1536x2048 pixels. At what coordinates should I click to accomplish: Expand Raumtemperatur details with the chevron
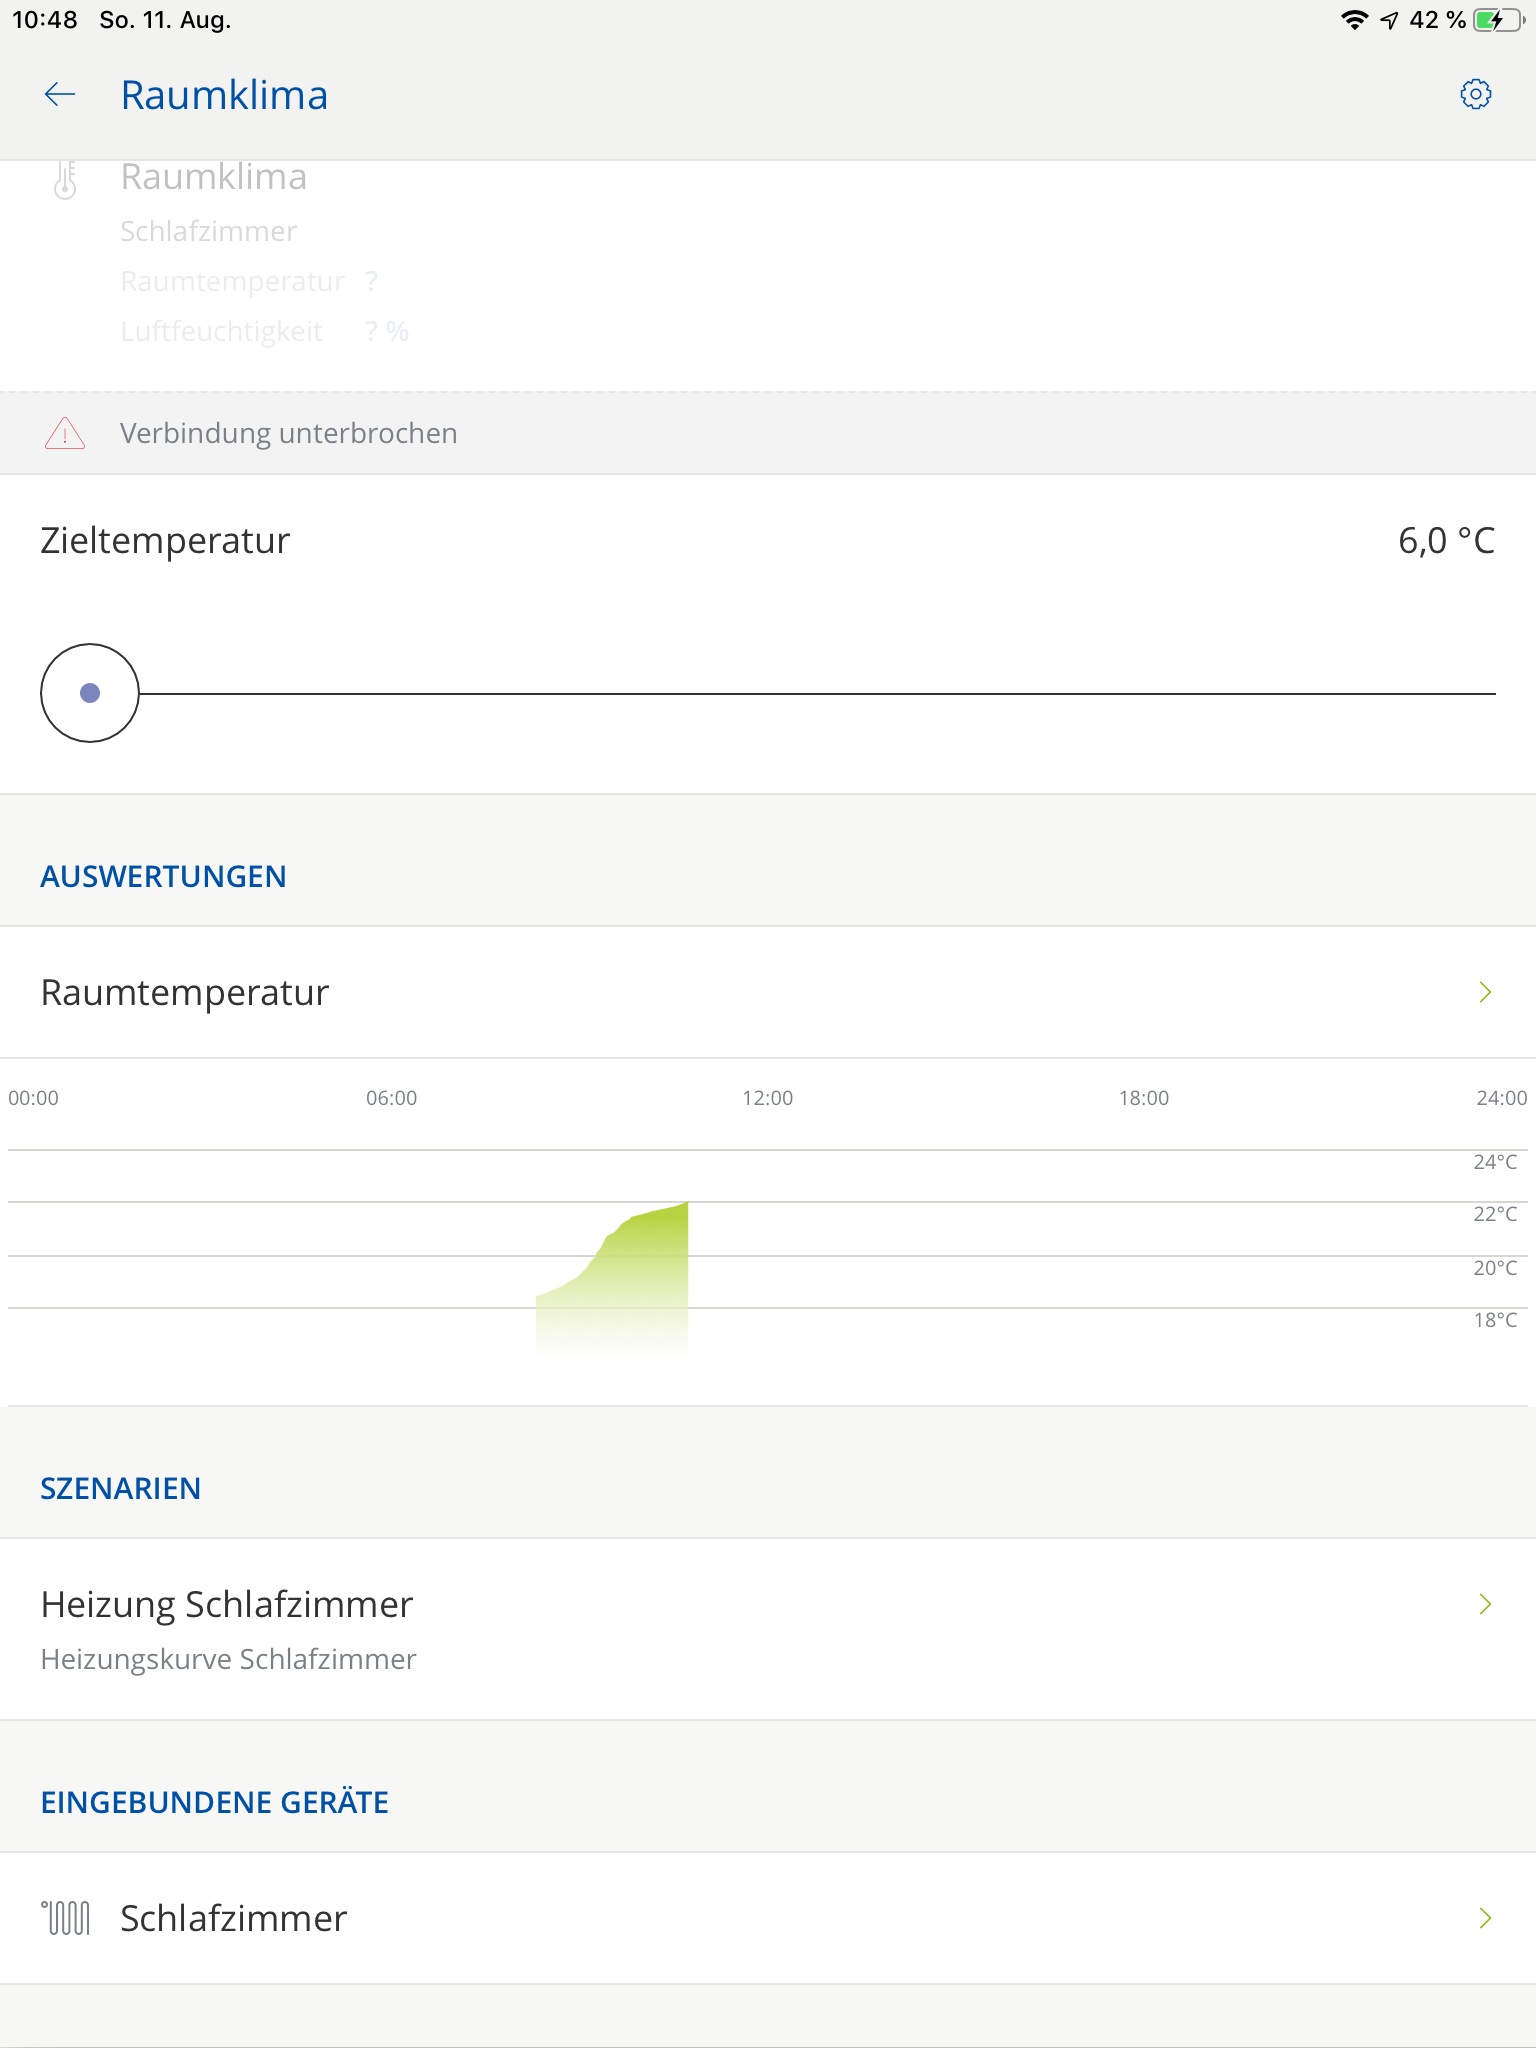pyautogui.click(x=1485, y=992)
